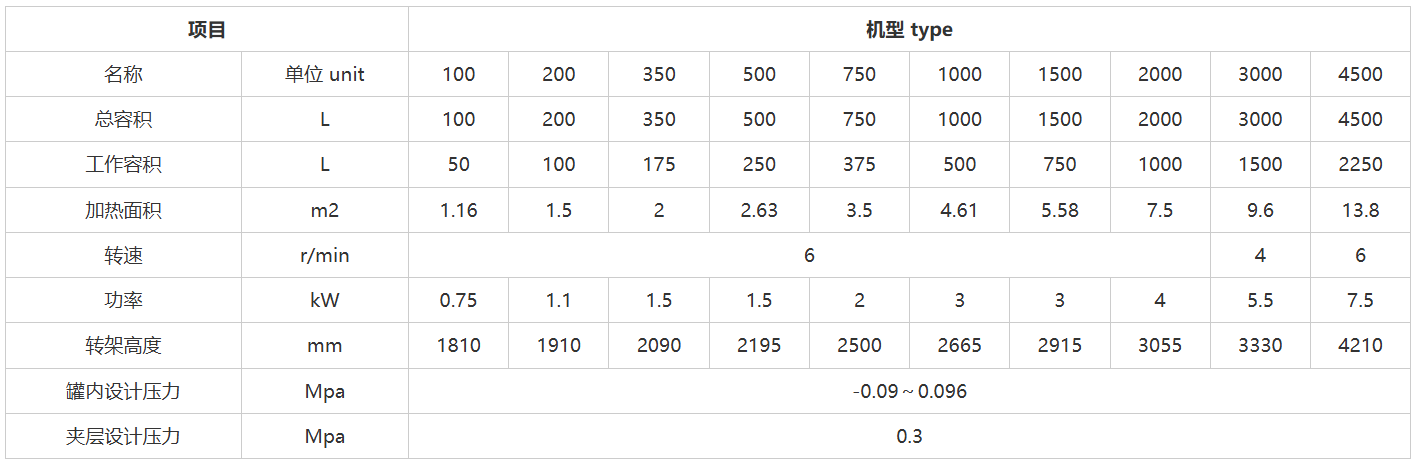Click the 转速 row label
Image resolution: width=1417 pixels, height=470 pixels.
(123, 256)
